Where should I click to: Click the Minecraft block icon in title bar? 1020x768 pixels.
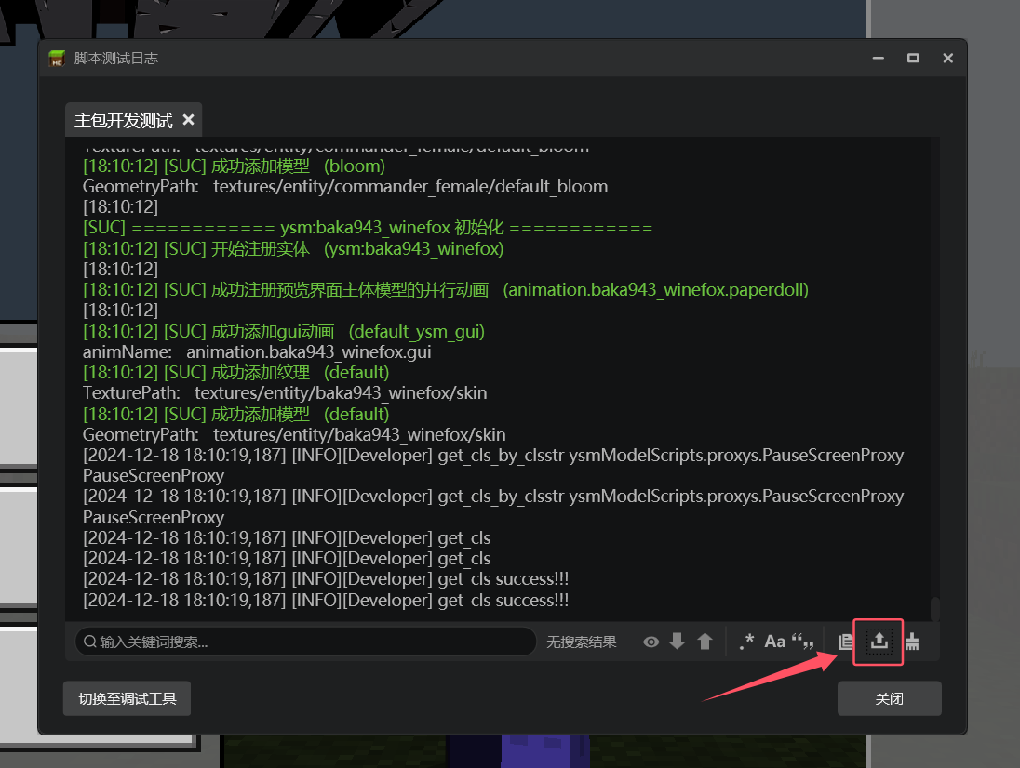(x=57, y=58)
